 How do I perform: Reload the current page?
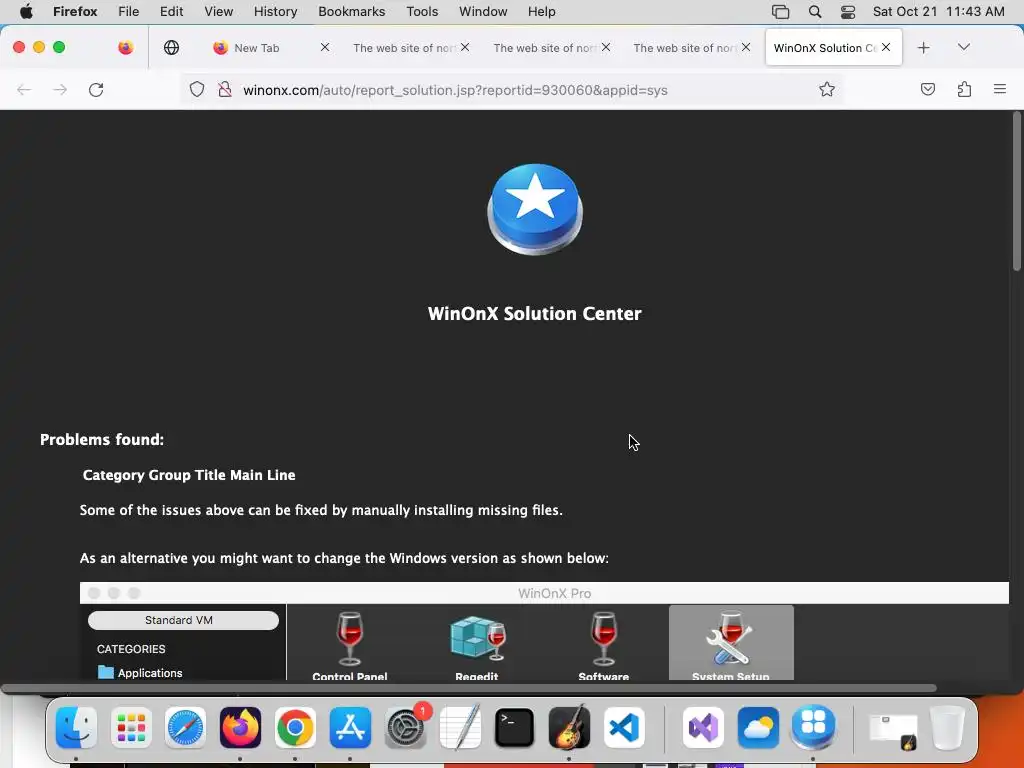coord(96,89)
